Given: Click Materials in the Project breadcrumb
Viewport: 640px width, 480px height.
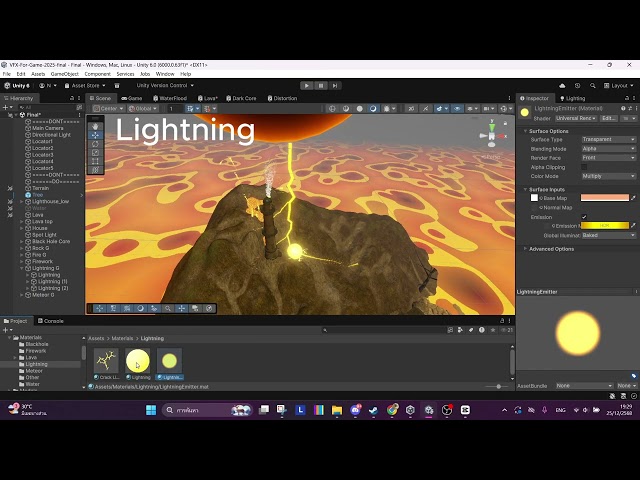Looking at the screenshot, I should click(x=122, y=338).
